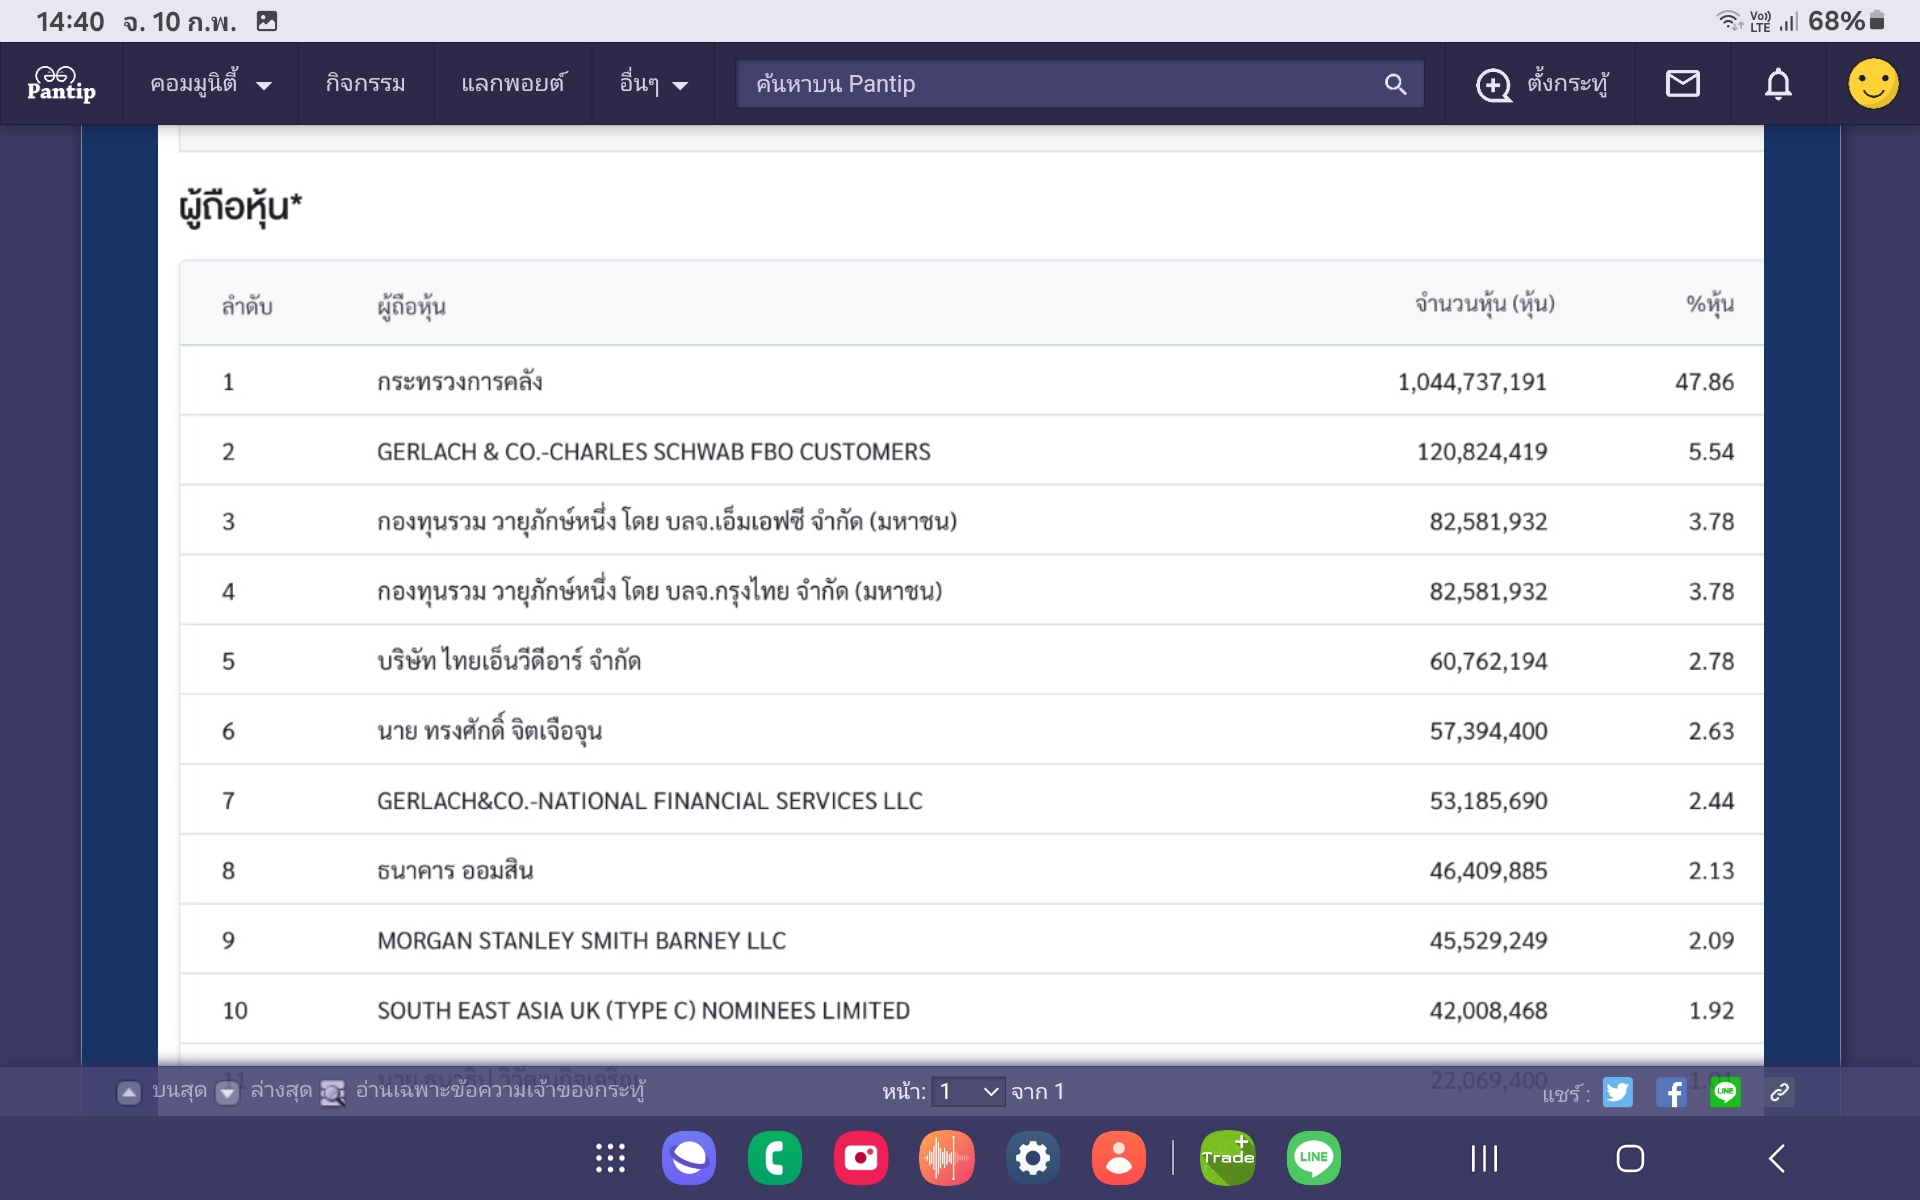Tap the home navigation button
Viewport: 1920px width, 1200px height.
coord(1630,1159)
